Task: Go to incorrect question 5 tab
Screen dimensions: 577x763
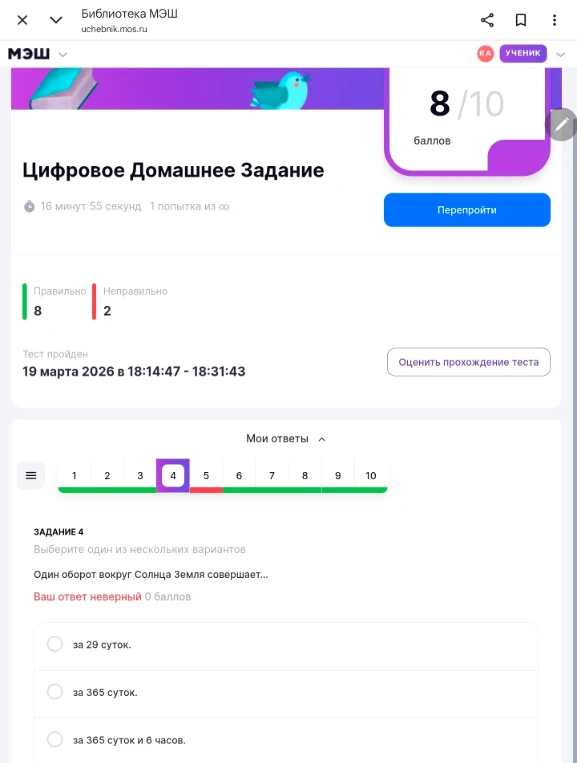Action: [x=206, y=475]
